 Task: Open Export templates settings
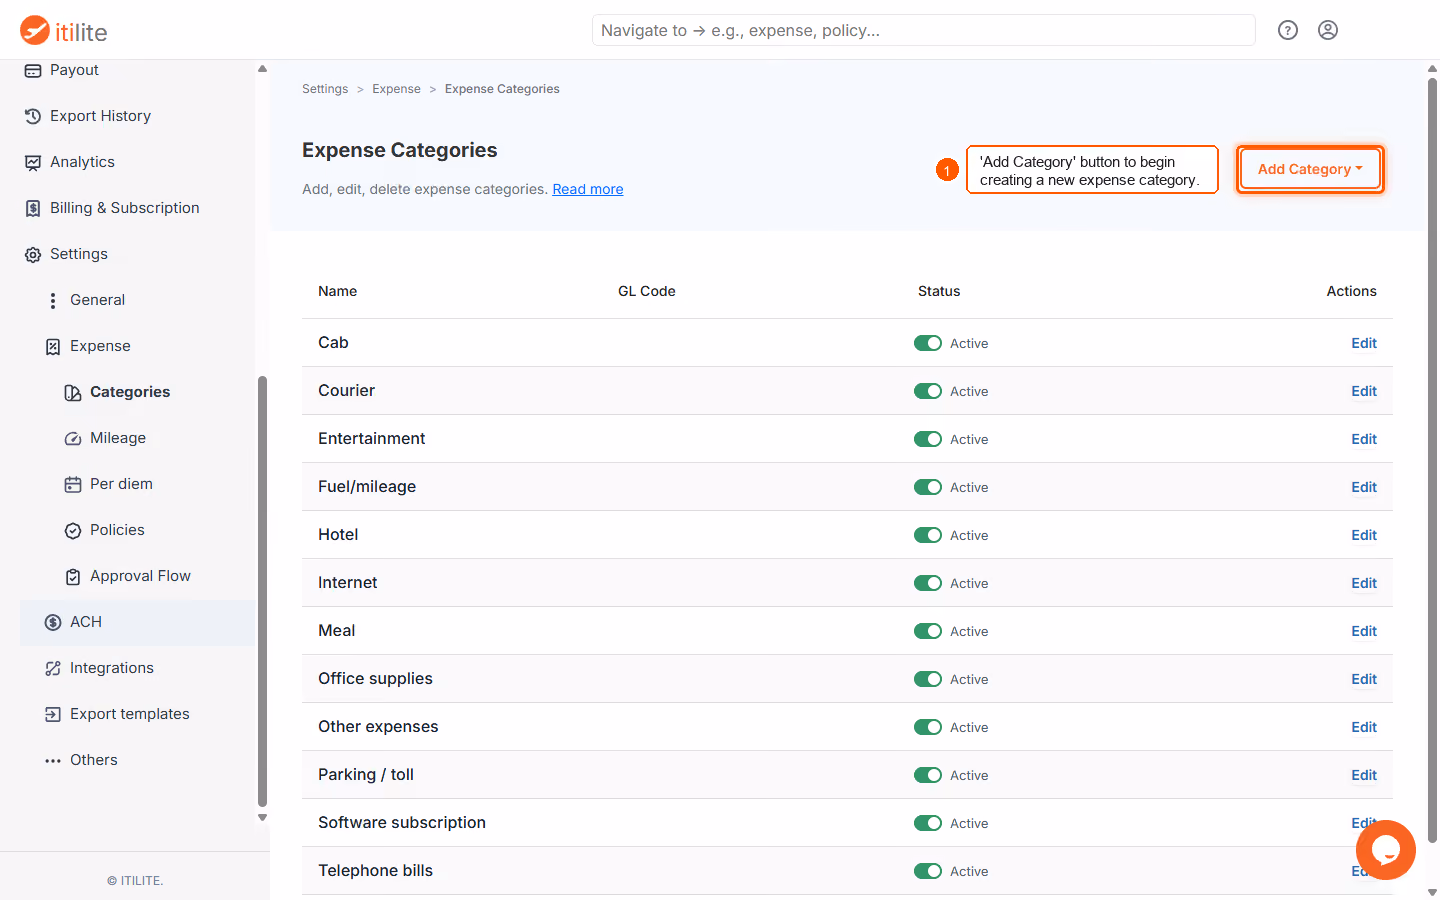coord(130,714)
